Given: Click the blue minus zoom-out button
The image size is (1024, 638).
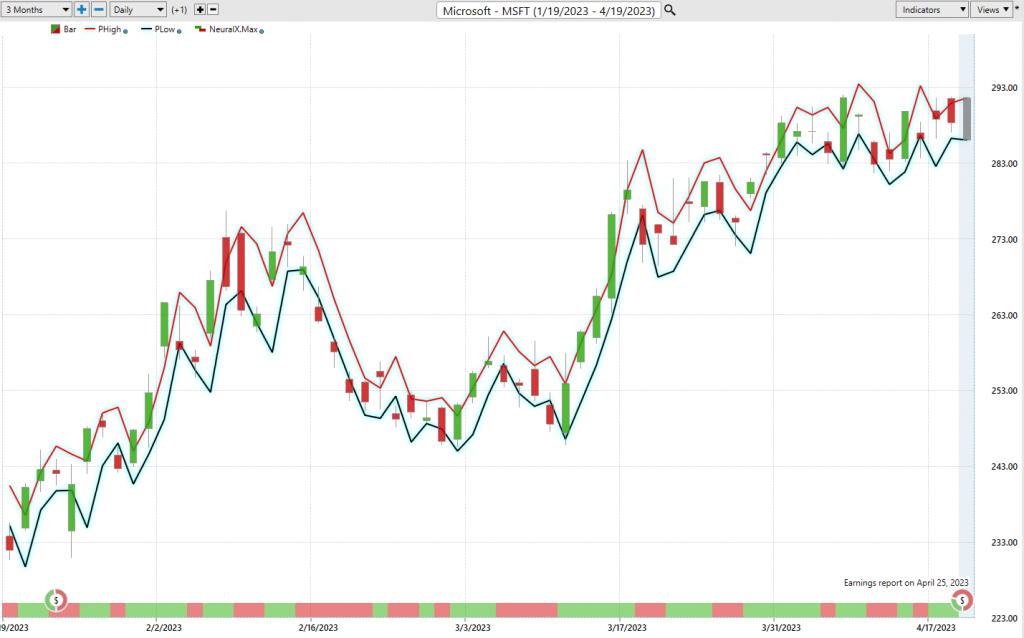Looking at the screenshot, I should pos(99,10).
